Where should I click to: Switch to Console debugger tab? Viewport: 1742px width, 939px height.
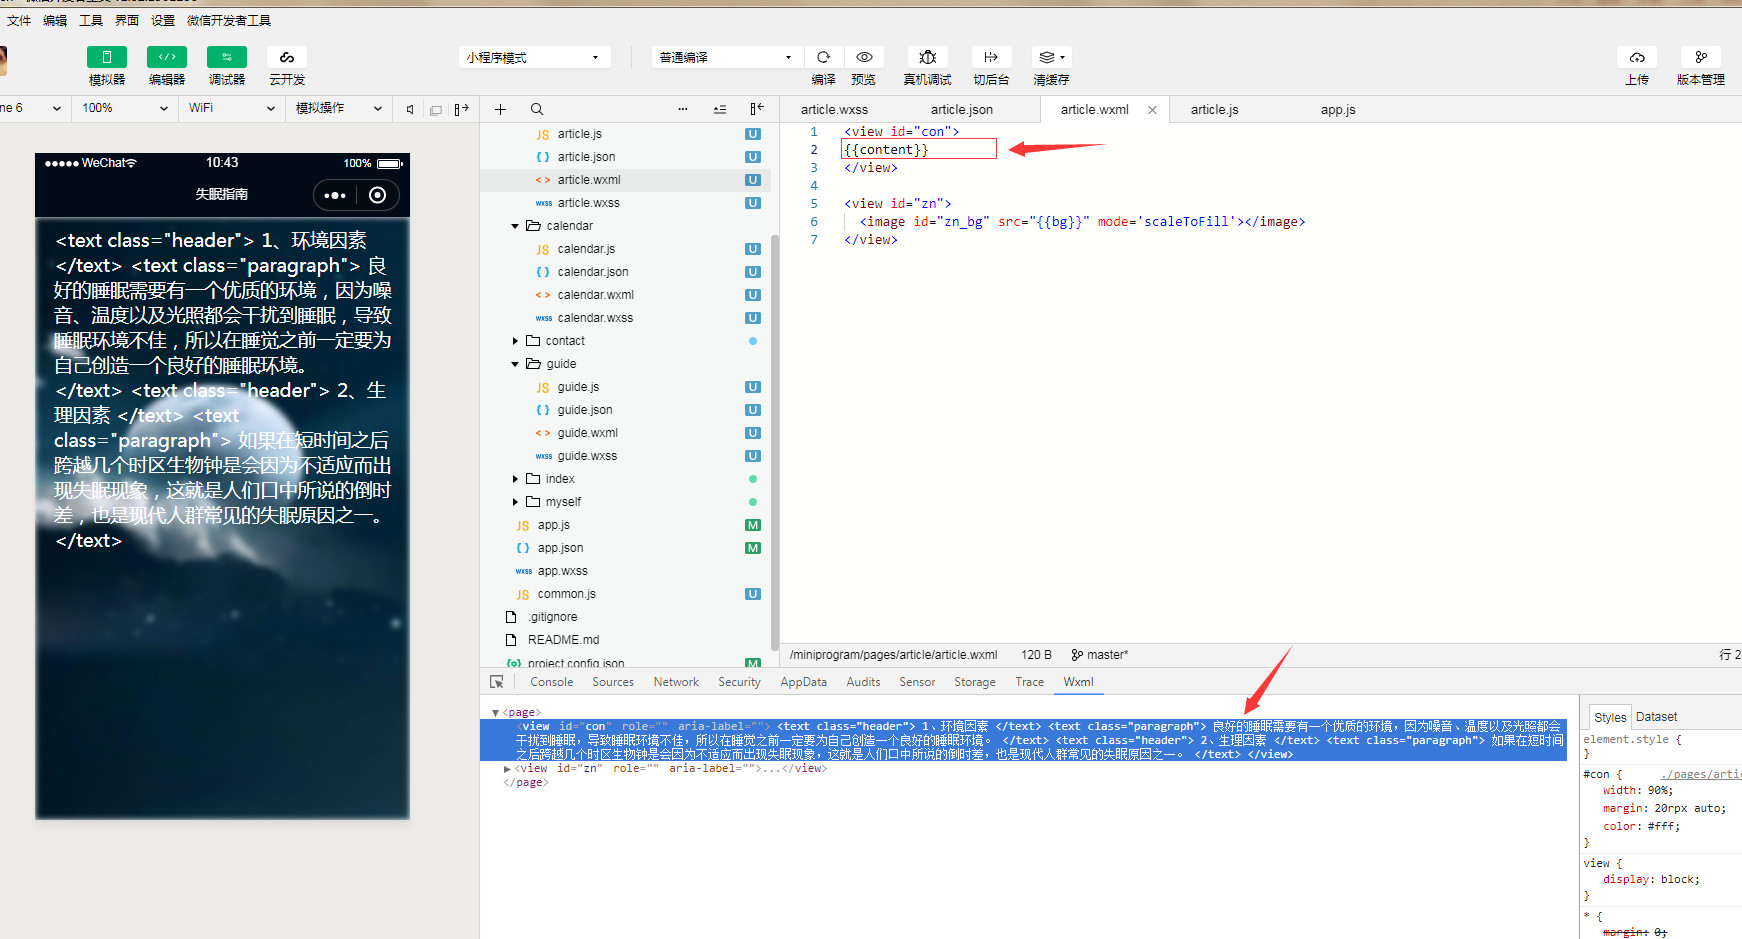pyautogui.click(x=552, y=682)
